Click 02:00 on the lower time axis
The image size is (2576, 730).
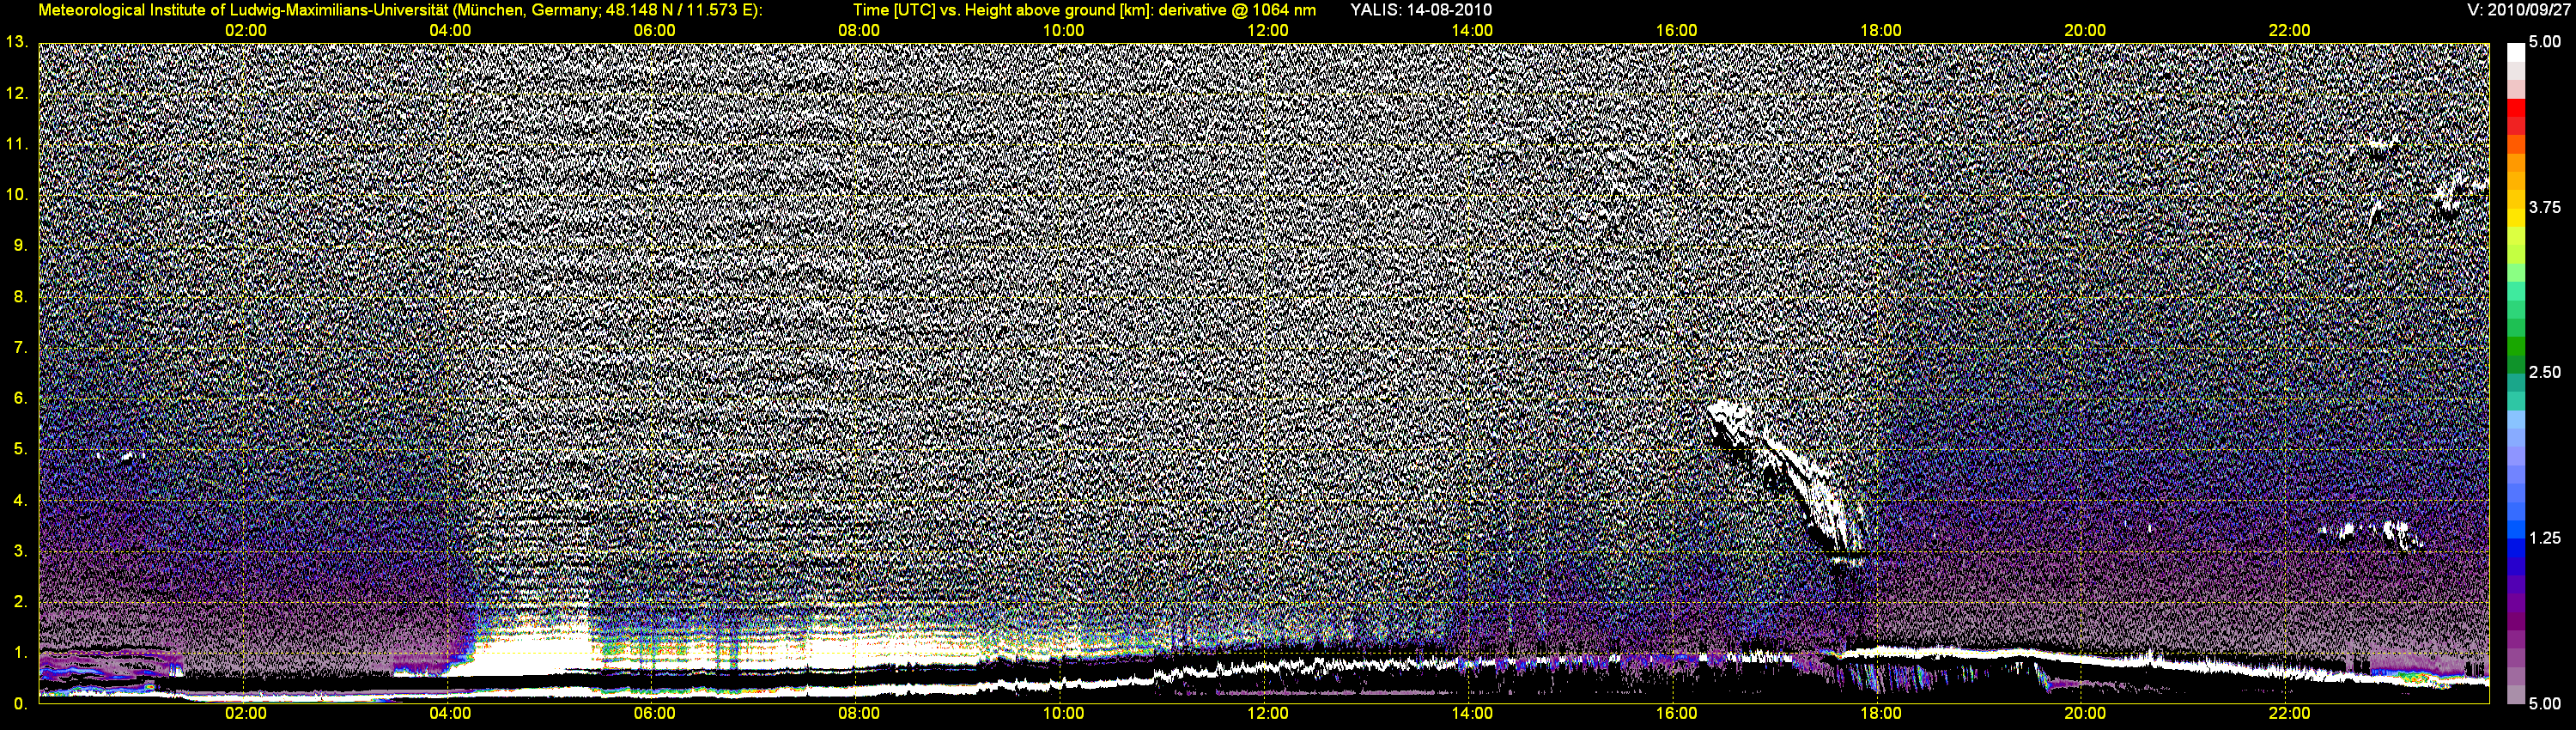coord(245,714)
